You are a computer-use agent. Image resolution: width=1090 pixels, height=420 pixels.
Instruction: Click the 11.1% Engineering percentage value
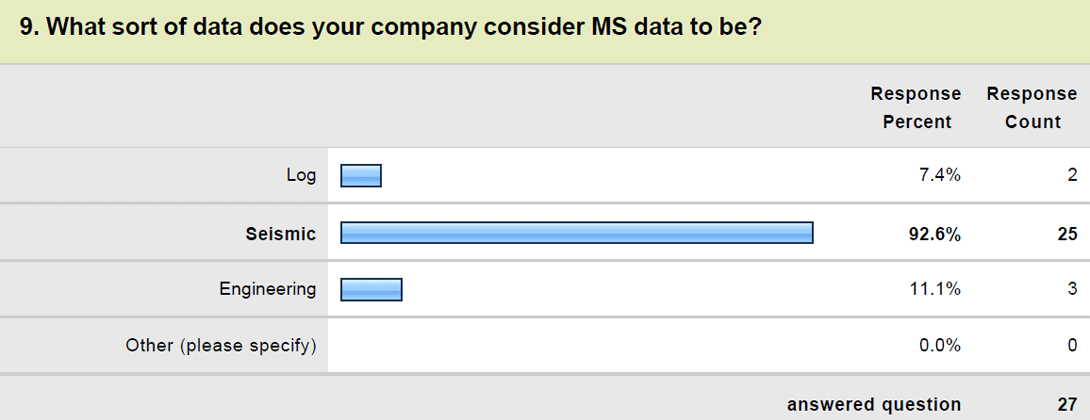936,289
